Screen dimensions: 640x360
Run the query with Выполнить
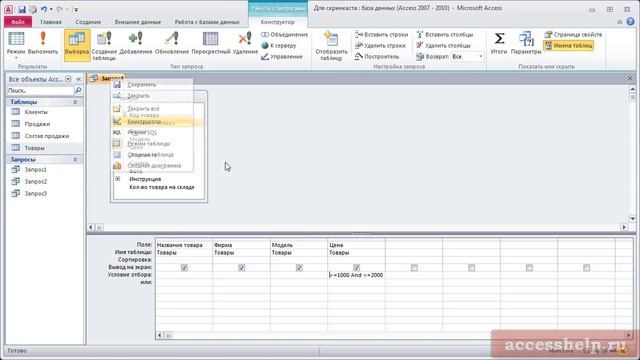[x=42, y=43]
